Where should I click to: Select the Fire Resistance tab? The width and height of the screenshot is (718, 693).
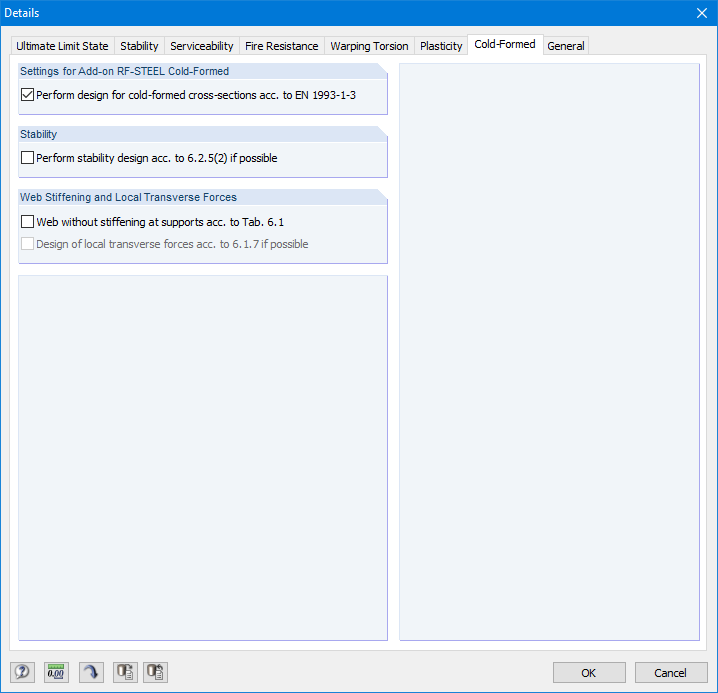(x=282, y=46)
